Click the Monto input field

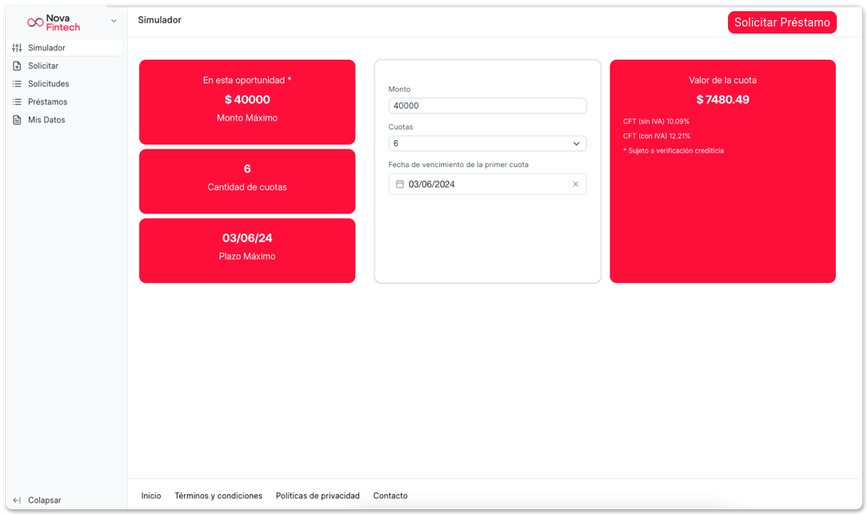[x=487, y=106]
